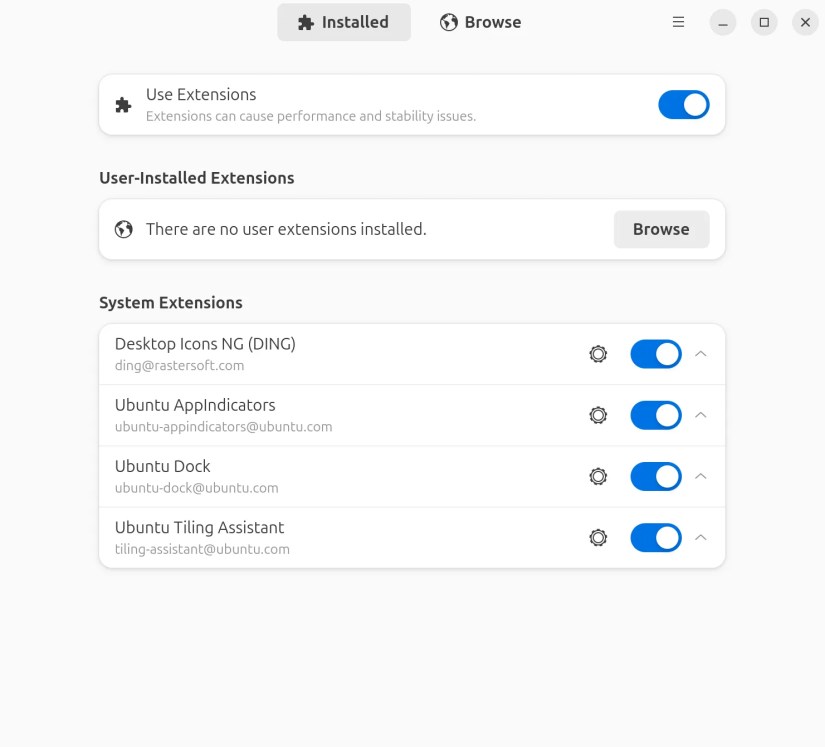Viewport: 825px width, 747px height.
Task: Open Ubuntu Tiling Assistant preferences gear
Action: coord(598,537)
